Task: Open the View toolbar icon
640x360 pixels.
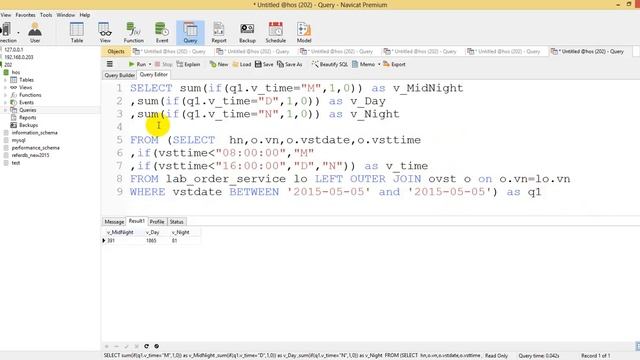Action: click(x=105, y=33)
